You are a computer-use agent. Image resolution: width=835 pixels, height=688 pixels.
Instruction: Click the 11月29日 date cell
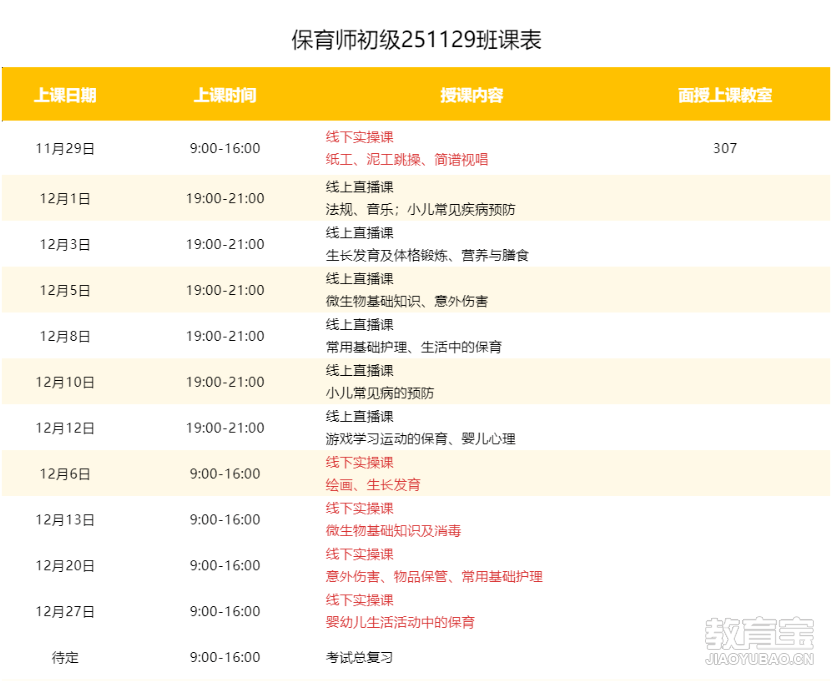pyautogui.click(x=65, y=148)
